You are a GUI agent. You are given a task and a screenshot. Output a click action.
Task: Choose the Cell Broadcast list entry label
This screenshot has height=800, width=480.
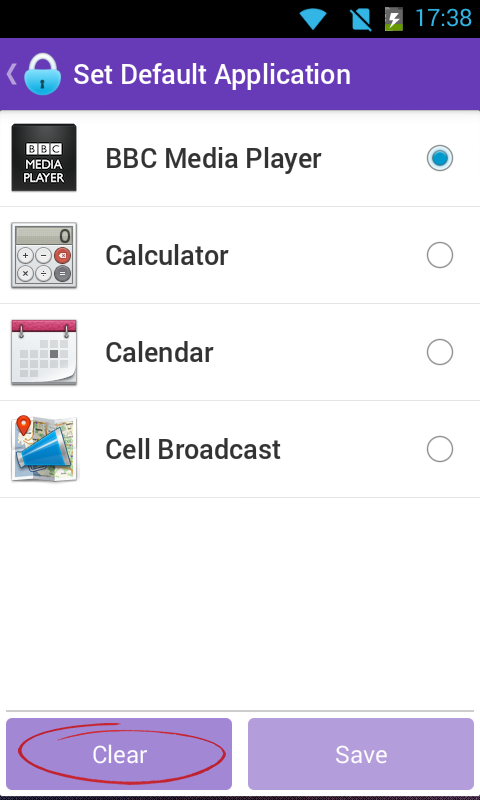click(193, 449)
